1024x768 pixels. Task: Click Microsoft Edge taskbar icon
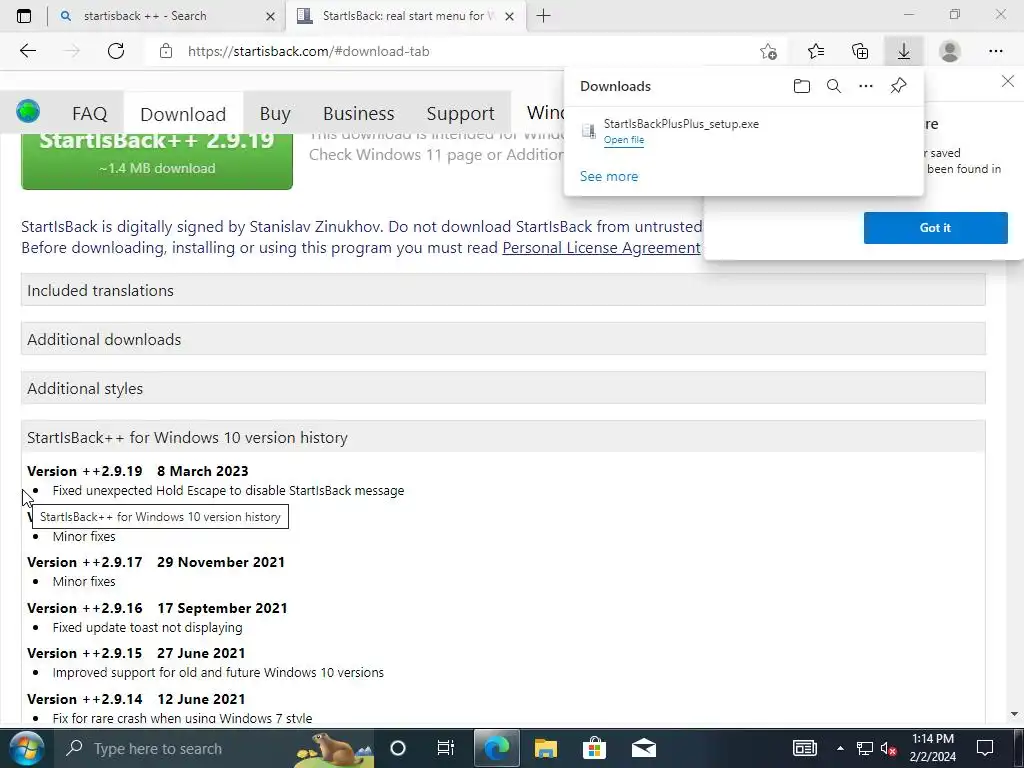(496, 748)
